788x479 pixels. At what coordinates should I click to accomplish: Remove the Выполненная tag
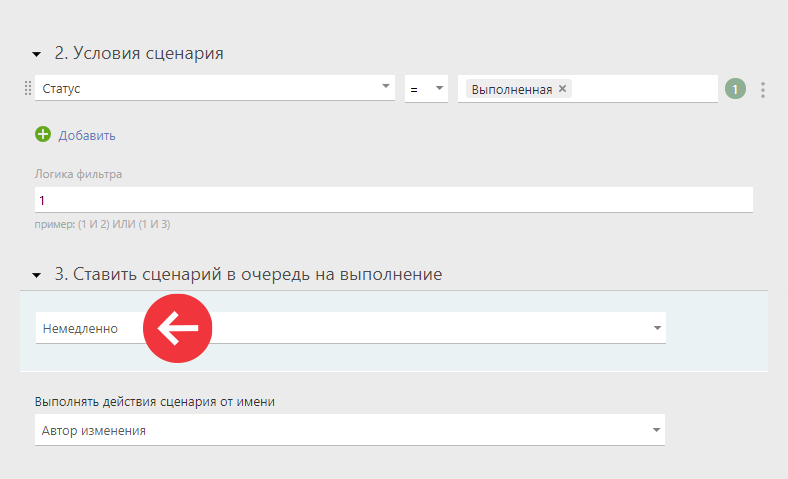tap(562, 88)
